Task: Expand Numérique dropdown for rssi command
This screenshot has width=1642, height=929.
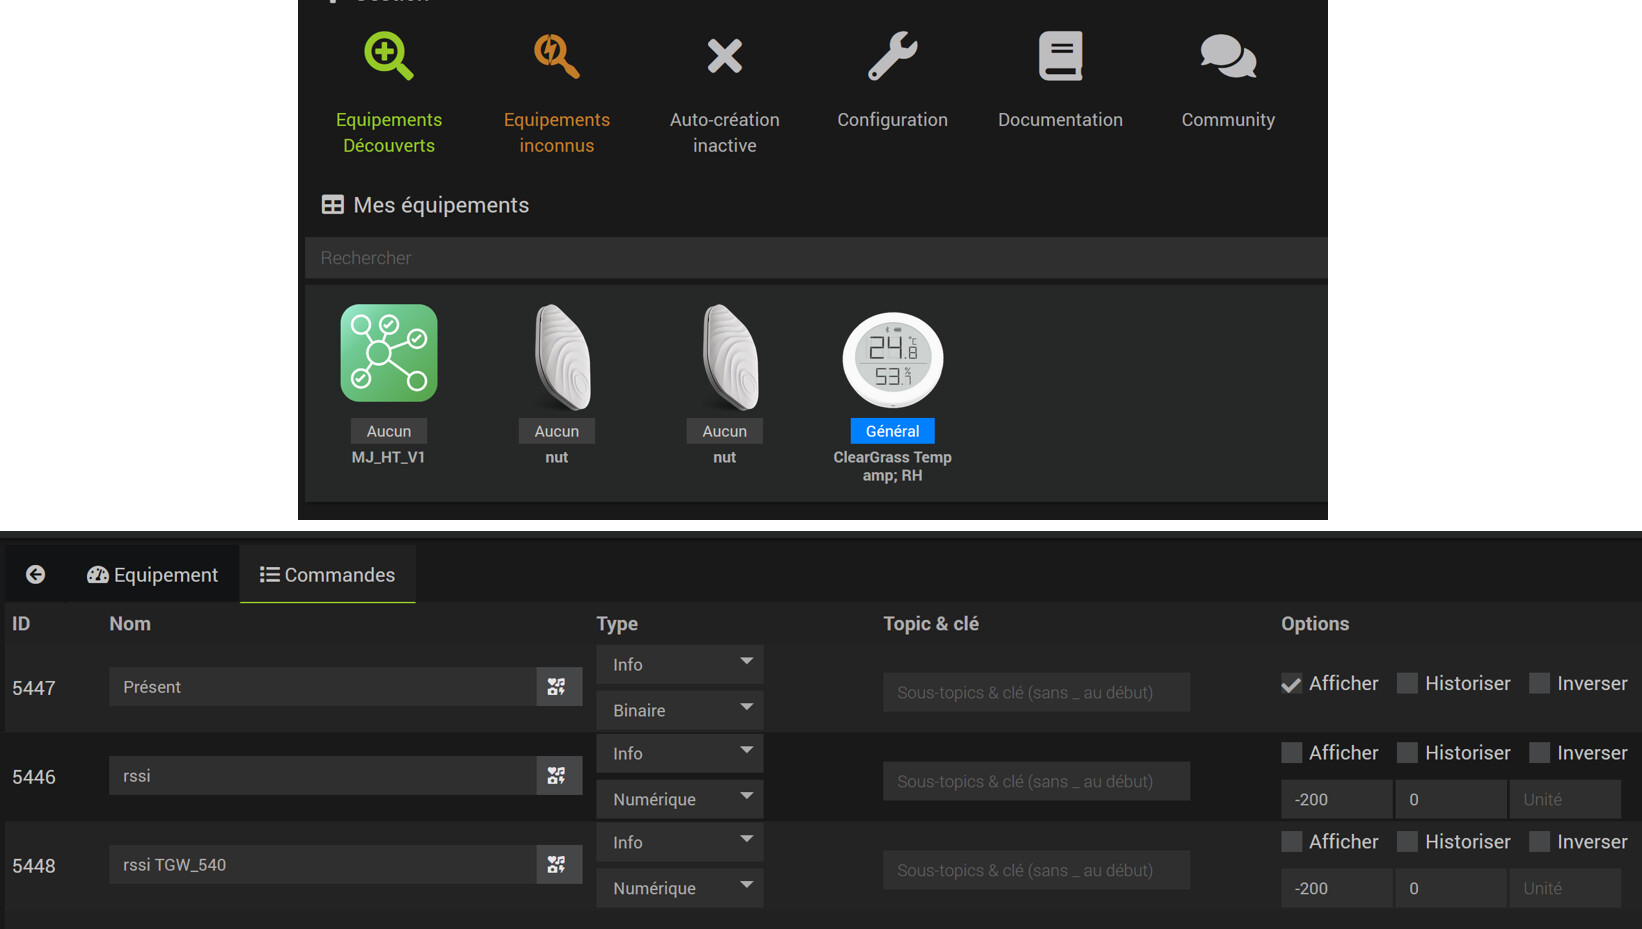Action: (x=680, y=799)
